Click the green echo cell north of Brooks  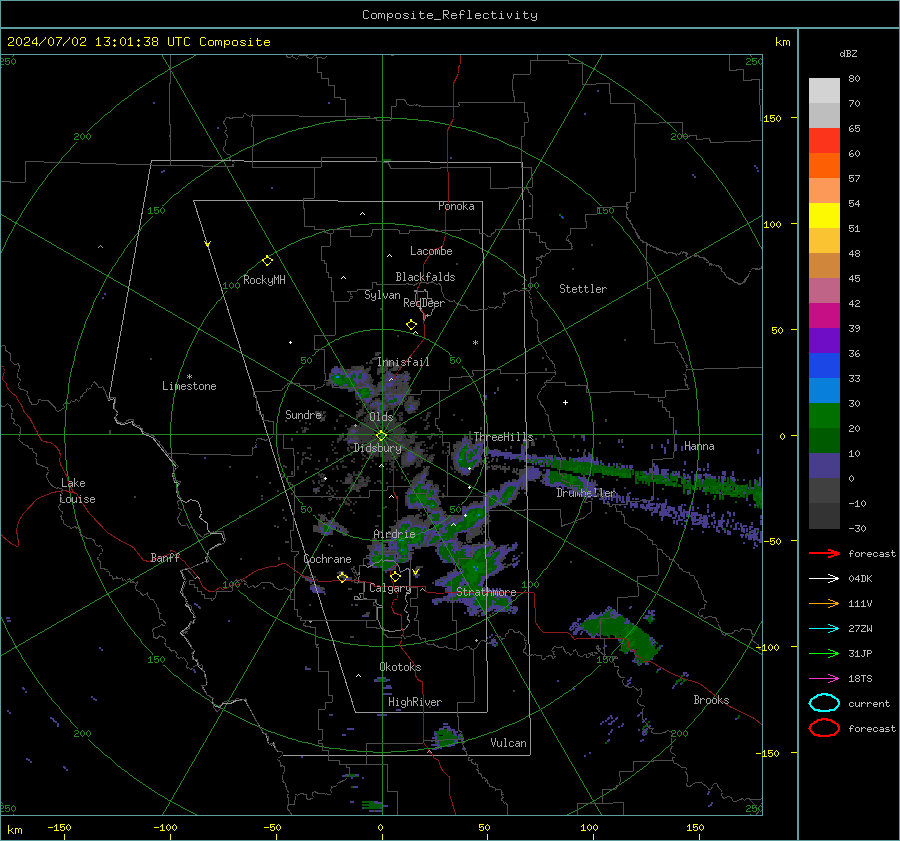click(x=617, y=634)
